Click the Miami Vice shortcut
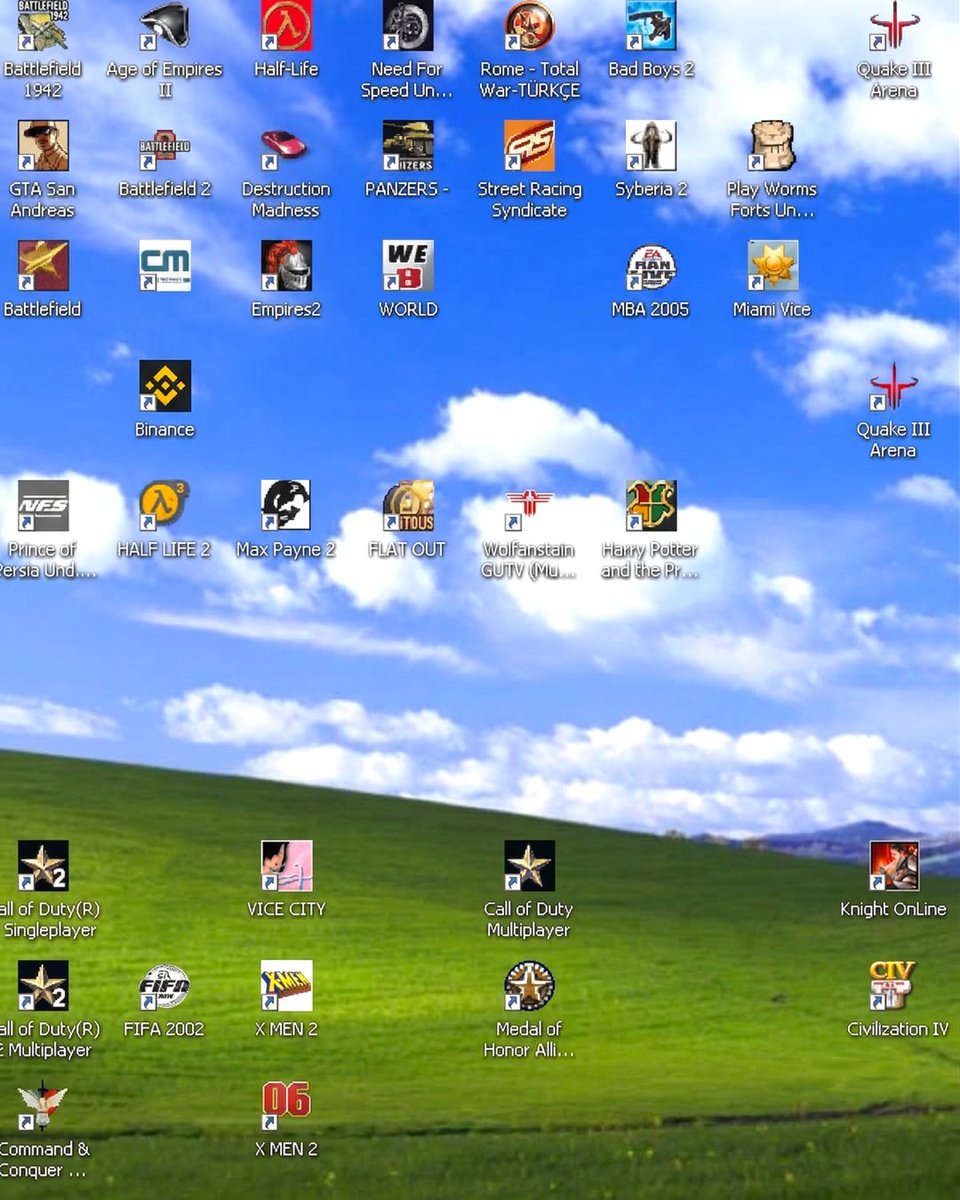The image size is (960, 1200). pyautogui.click(x=772, y=266)
